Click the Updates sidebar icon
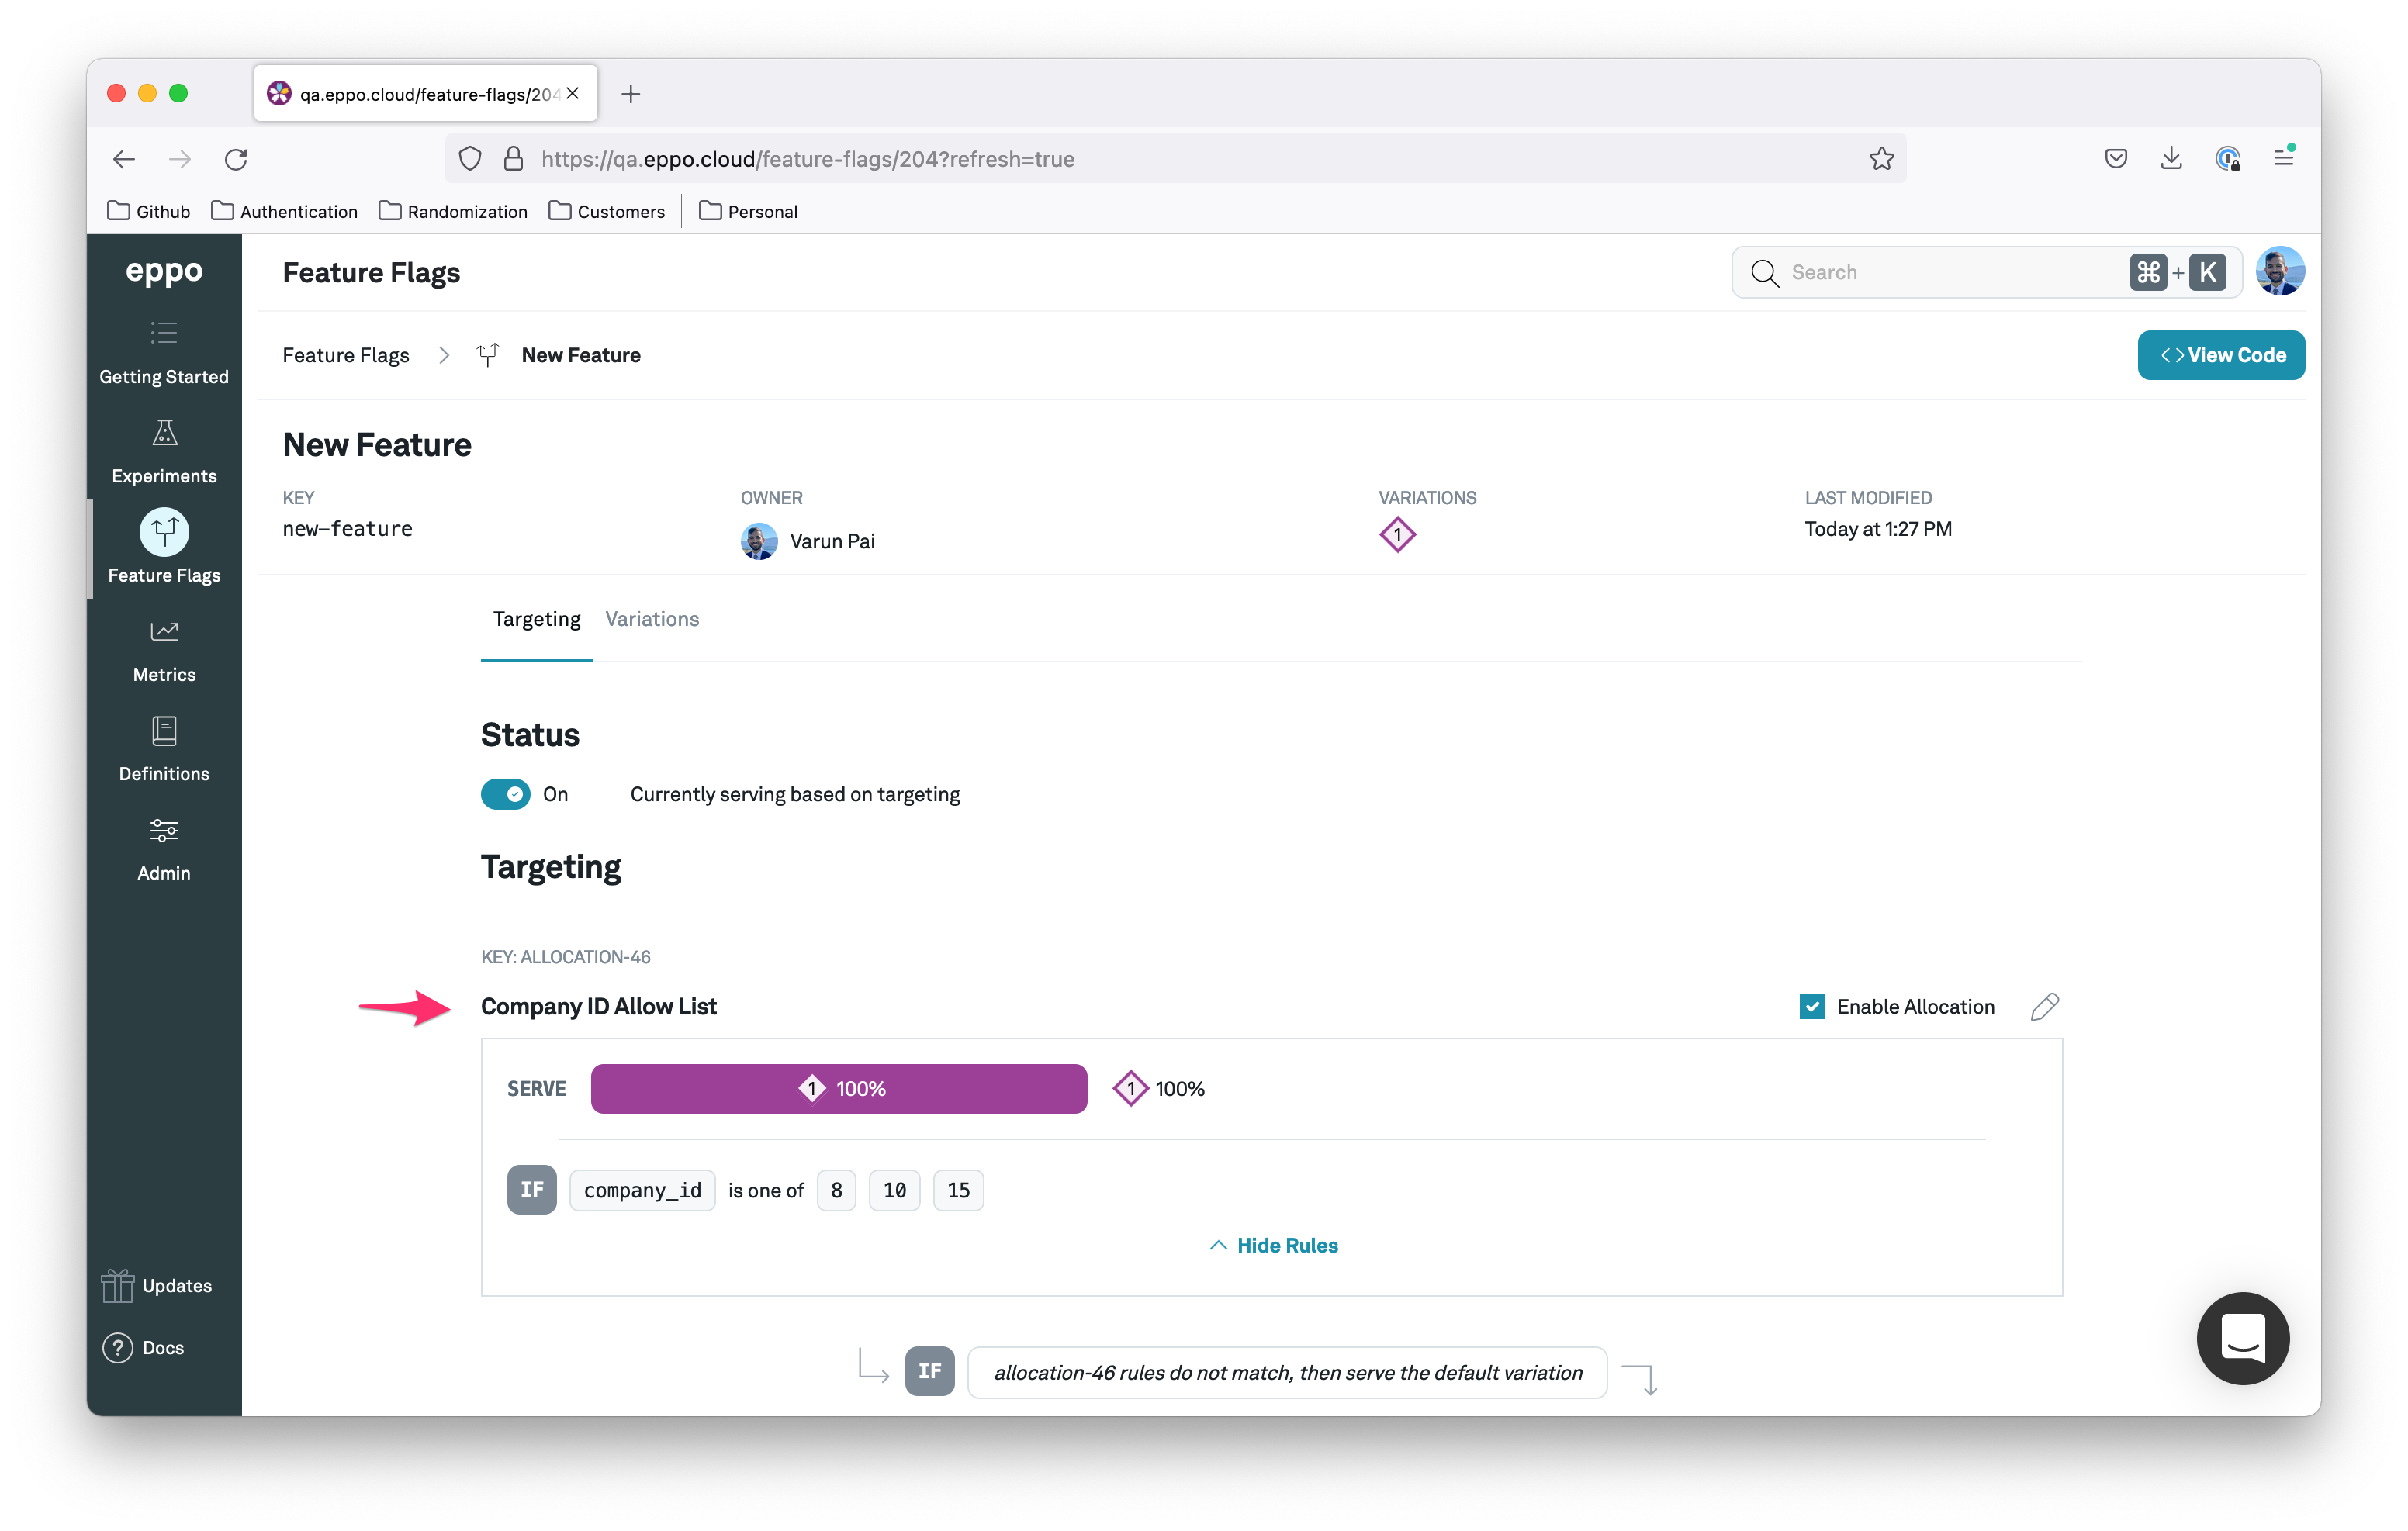The width and height of the screenshot is (2408, 1531). [x=116, y=1285]
